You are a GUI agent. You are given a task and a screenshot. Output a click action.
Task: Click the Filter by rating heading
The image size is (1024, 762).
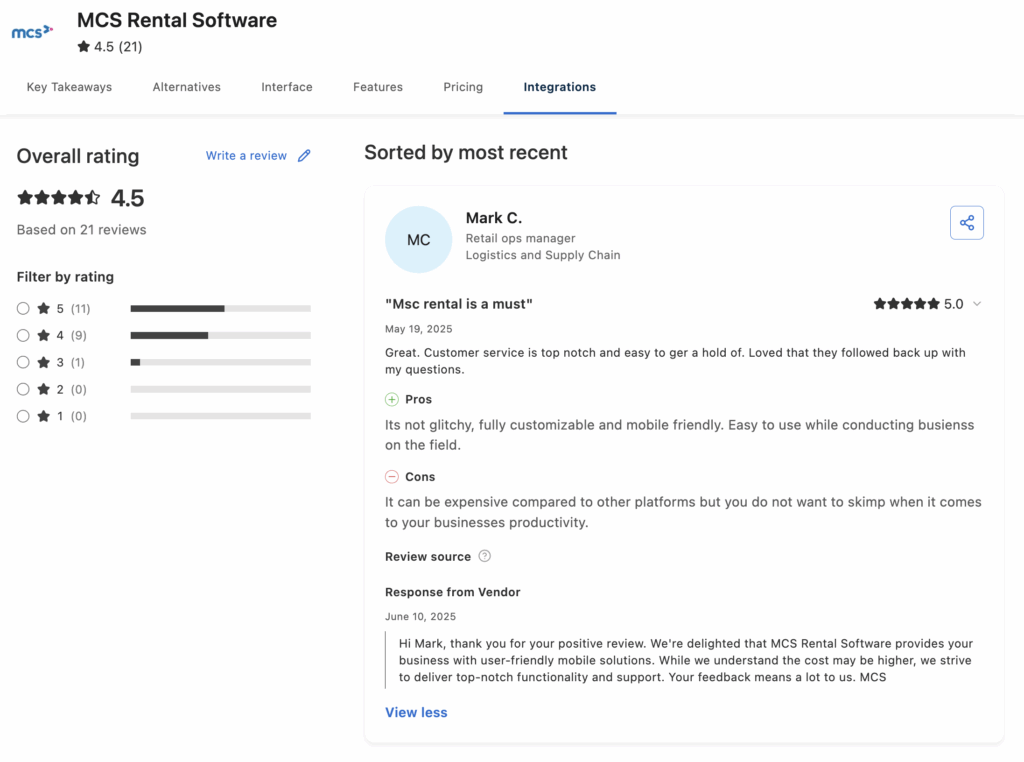(x=65, y=277)
